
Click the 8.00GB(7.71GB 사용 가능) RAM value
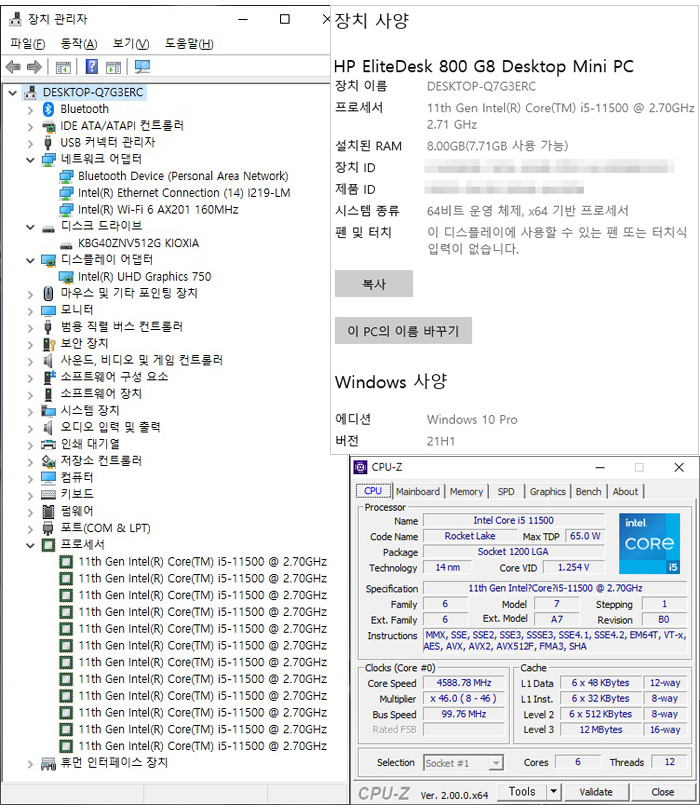tap(497, 146)
